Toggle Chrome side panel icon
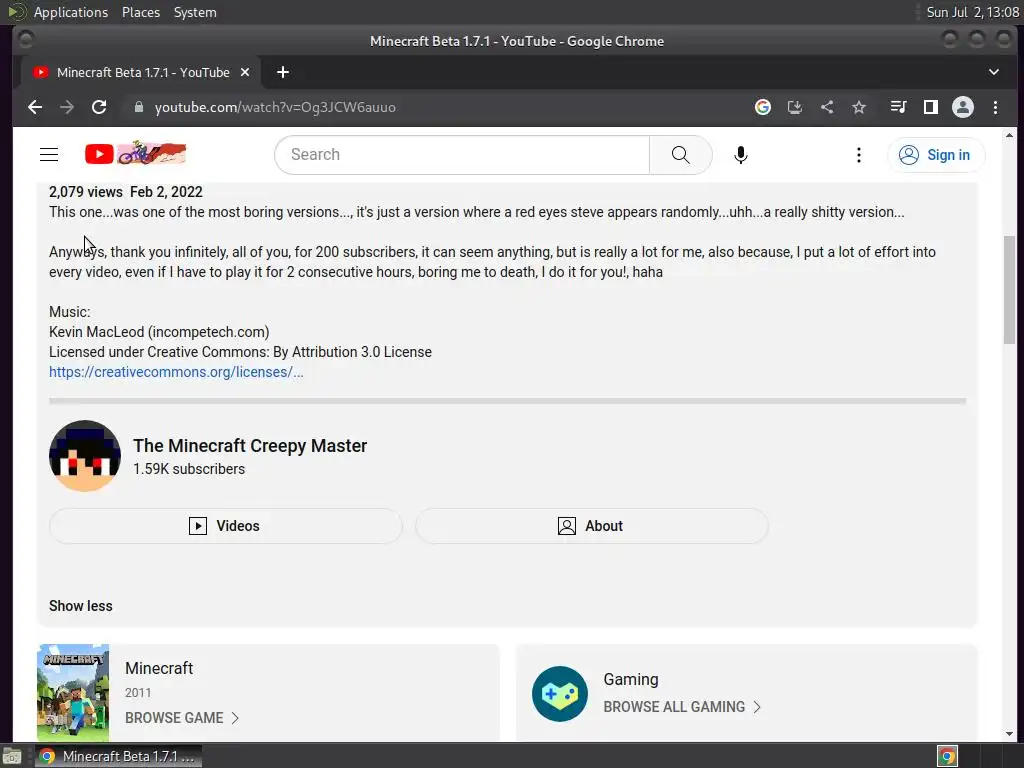1024x768 pixels. tap(931, 107)
